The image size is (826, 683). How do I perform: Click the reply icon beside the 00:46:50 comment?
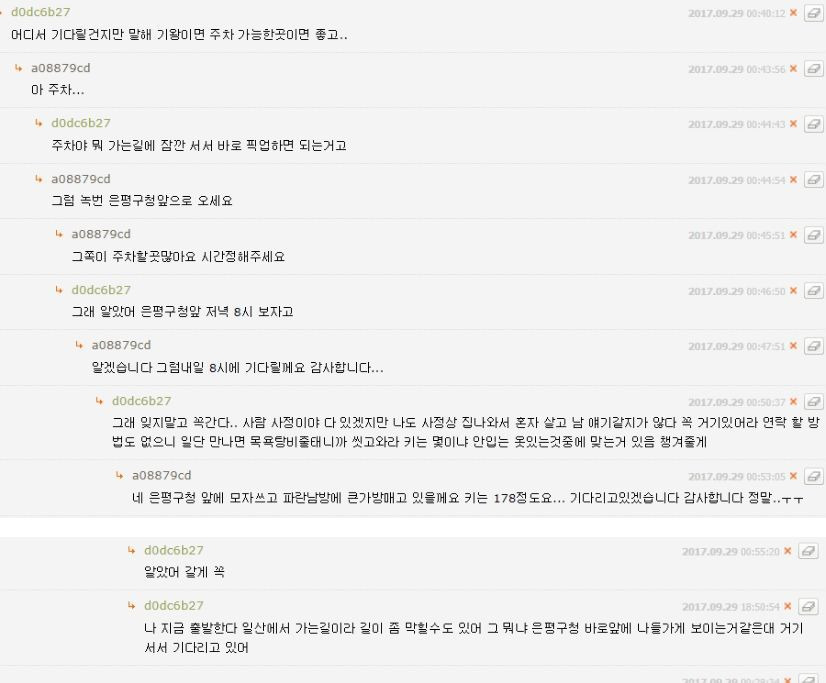point(813,291)
